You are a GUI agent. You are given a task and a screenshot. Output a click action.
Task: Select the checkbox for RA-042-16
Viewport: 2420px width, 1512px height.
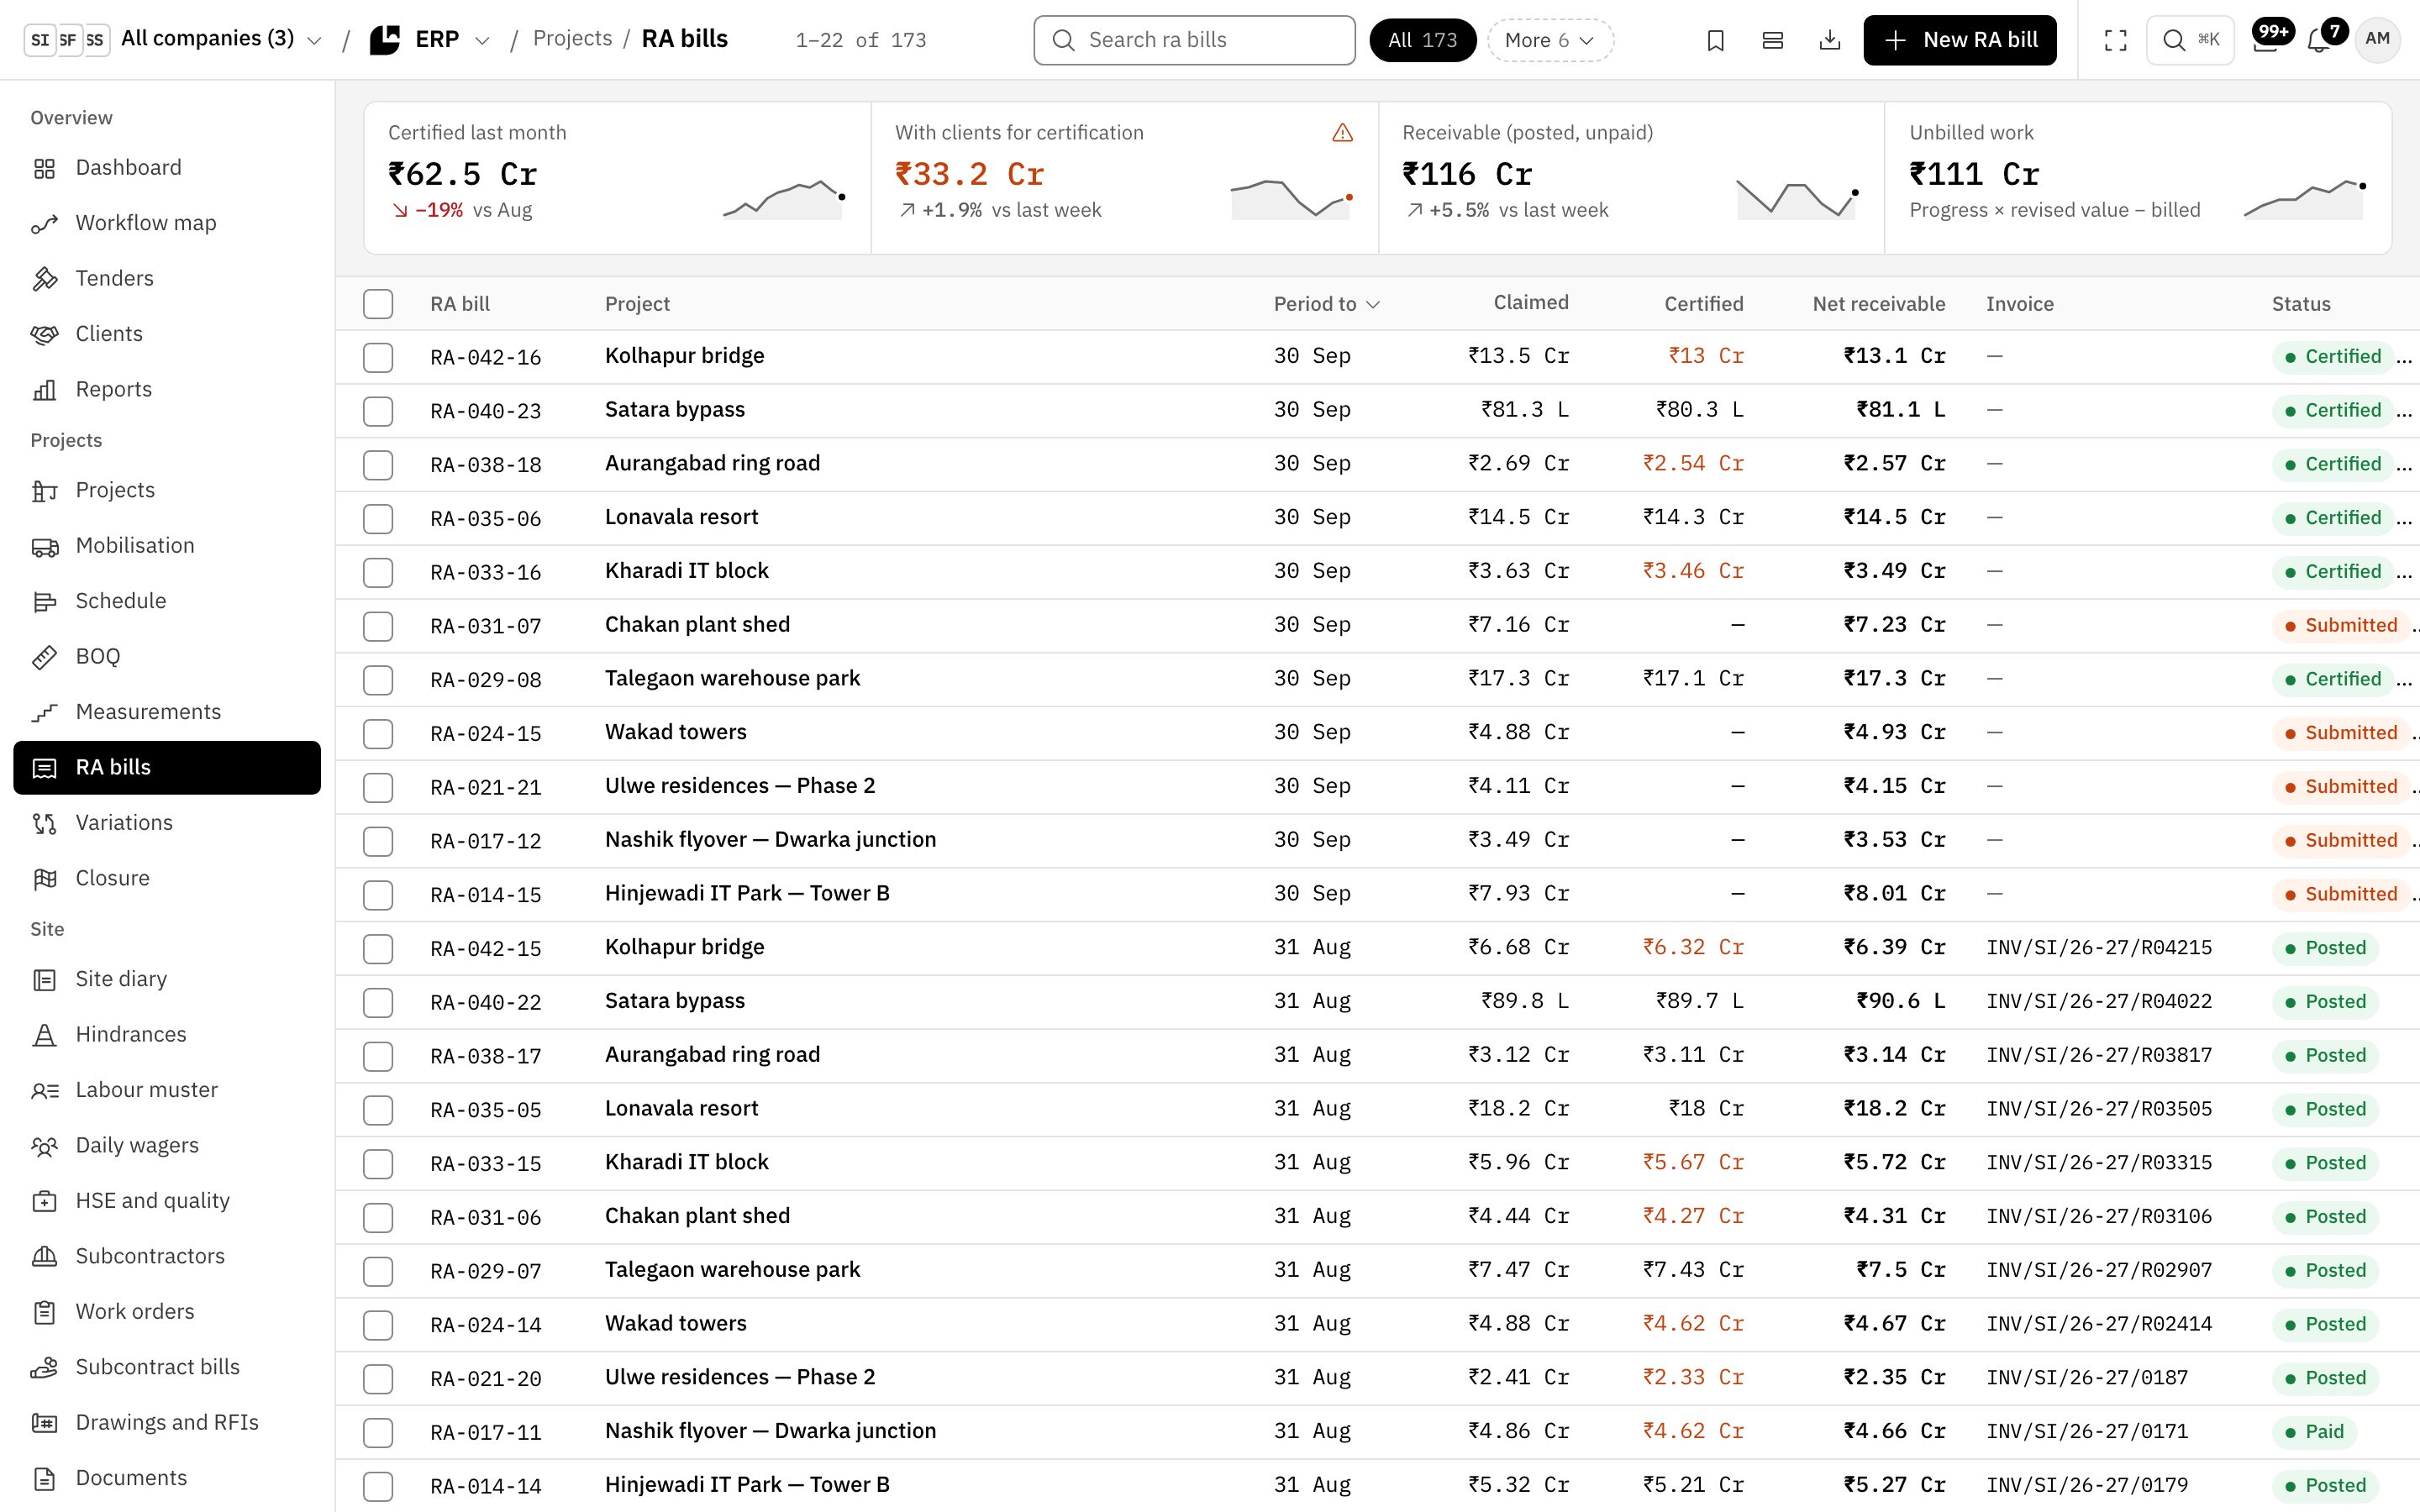click(x=378, y=358)
